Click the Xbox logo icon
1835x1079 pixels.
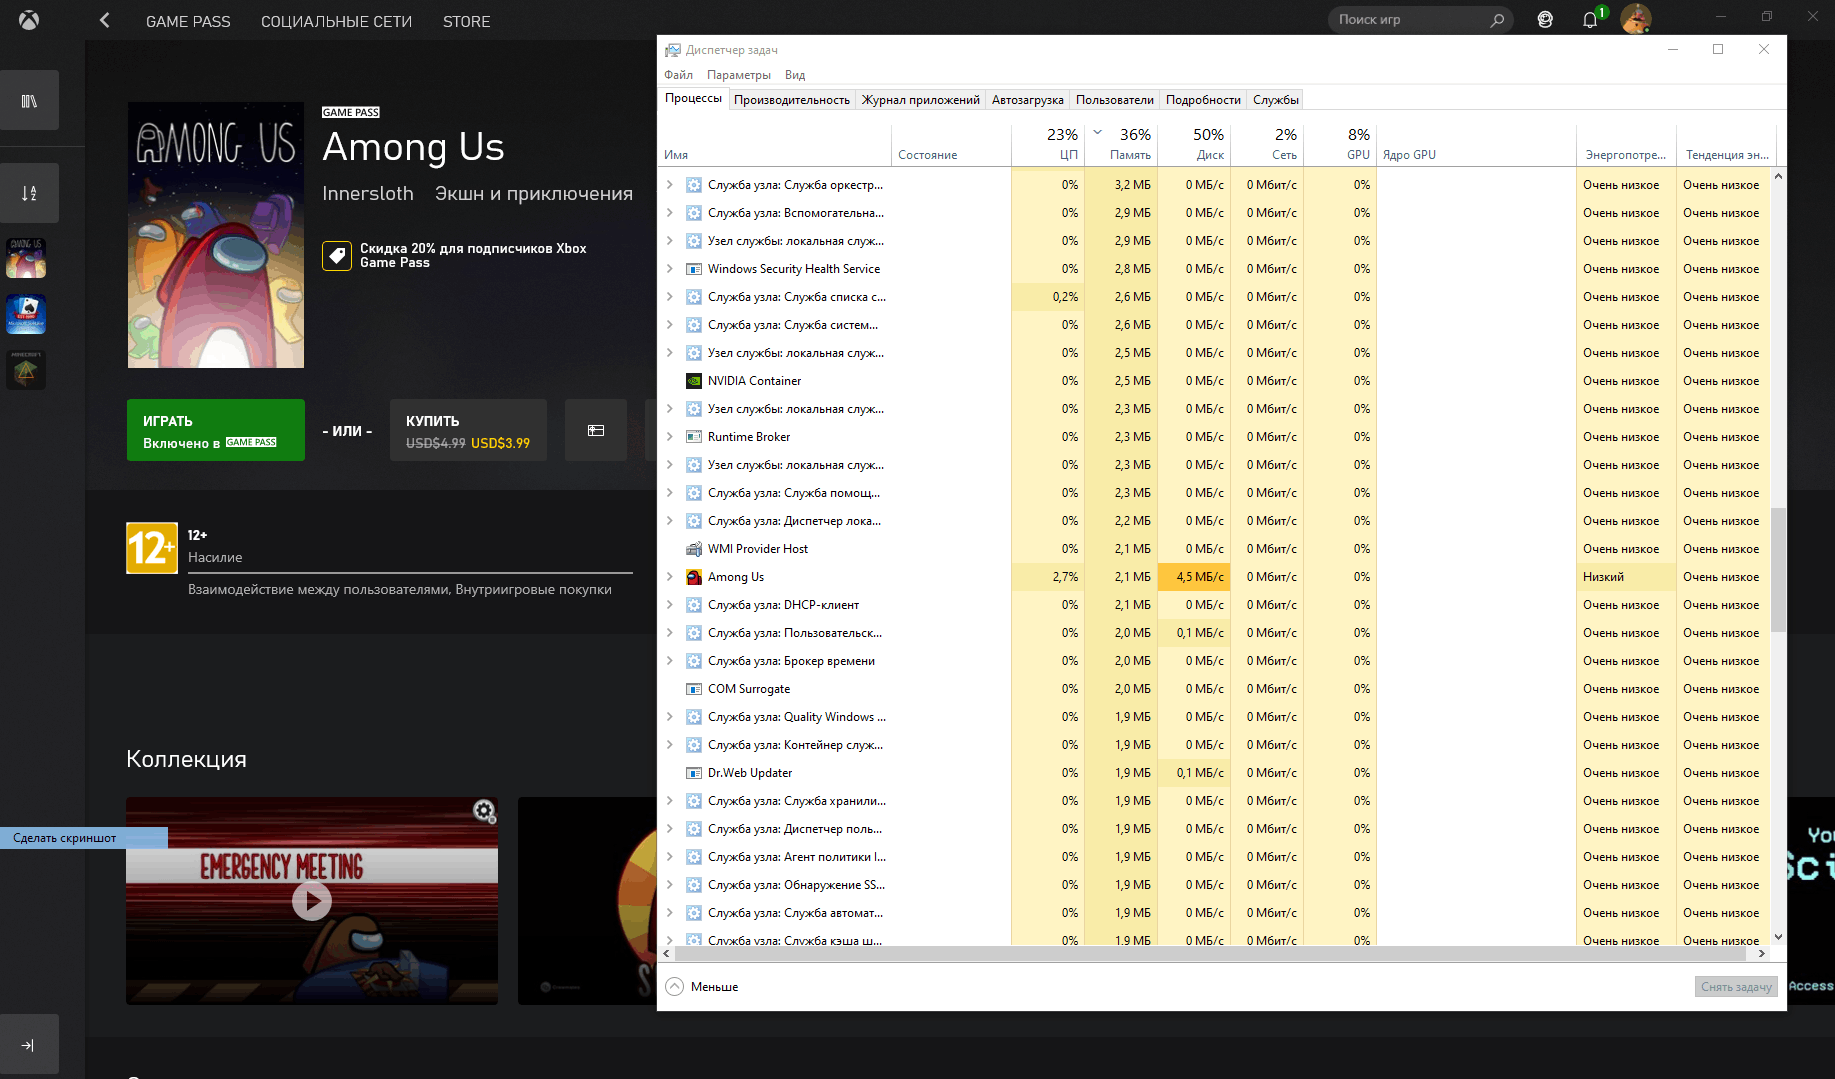click(29, 20)
